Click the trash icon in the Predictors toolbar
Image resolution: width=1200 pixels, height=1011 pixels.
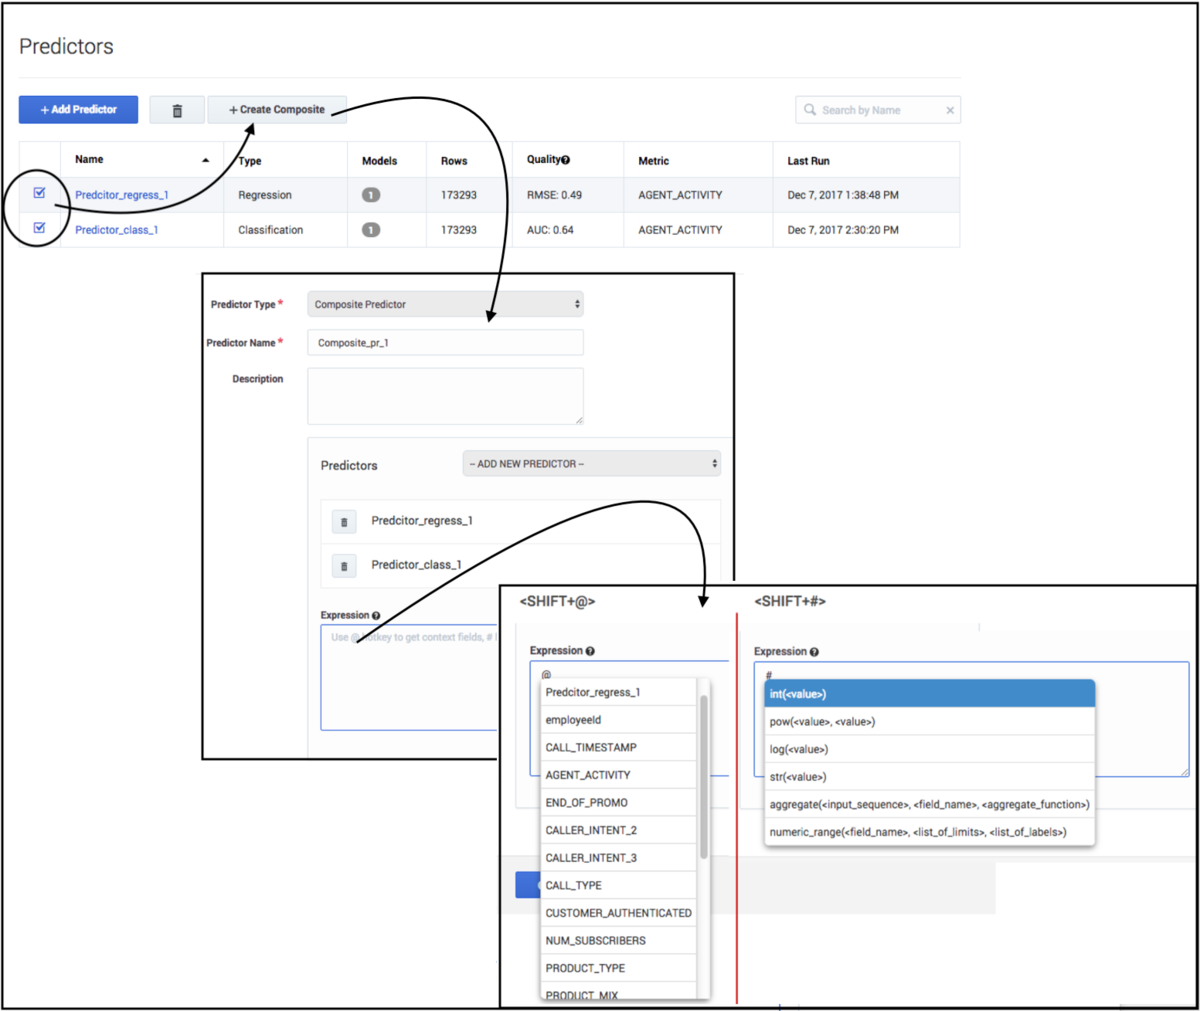coord(177,109)
